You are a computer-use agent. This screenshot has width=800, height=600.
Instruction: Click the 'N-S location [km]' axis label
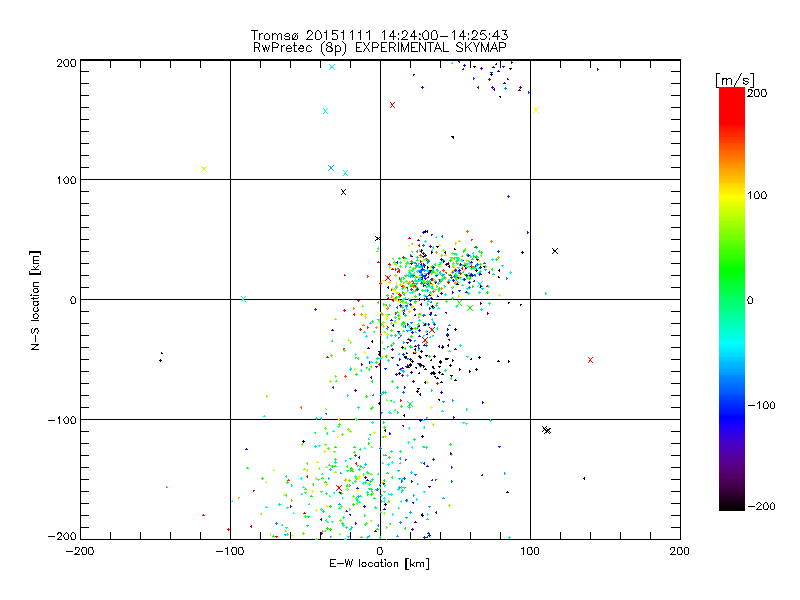tap(35, 300)
